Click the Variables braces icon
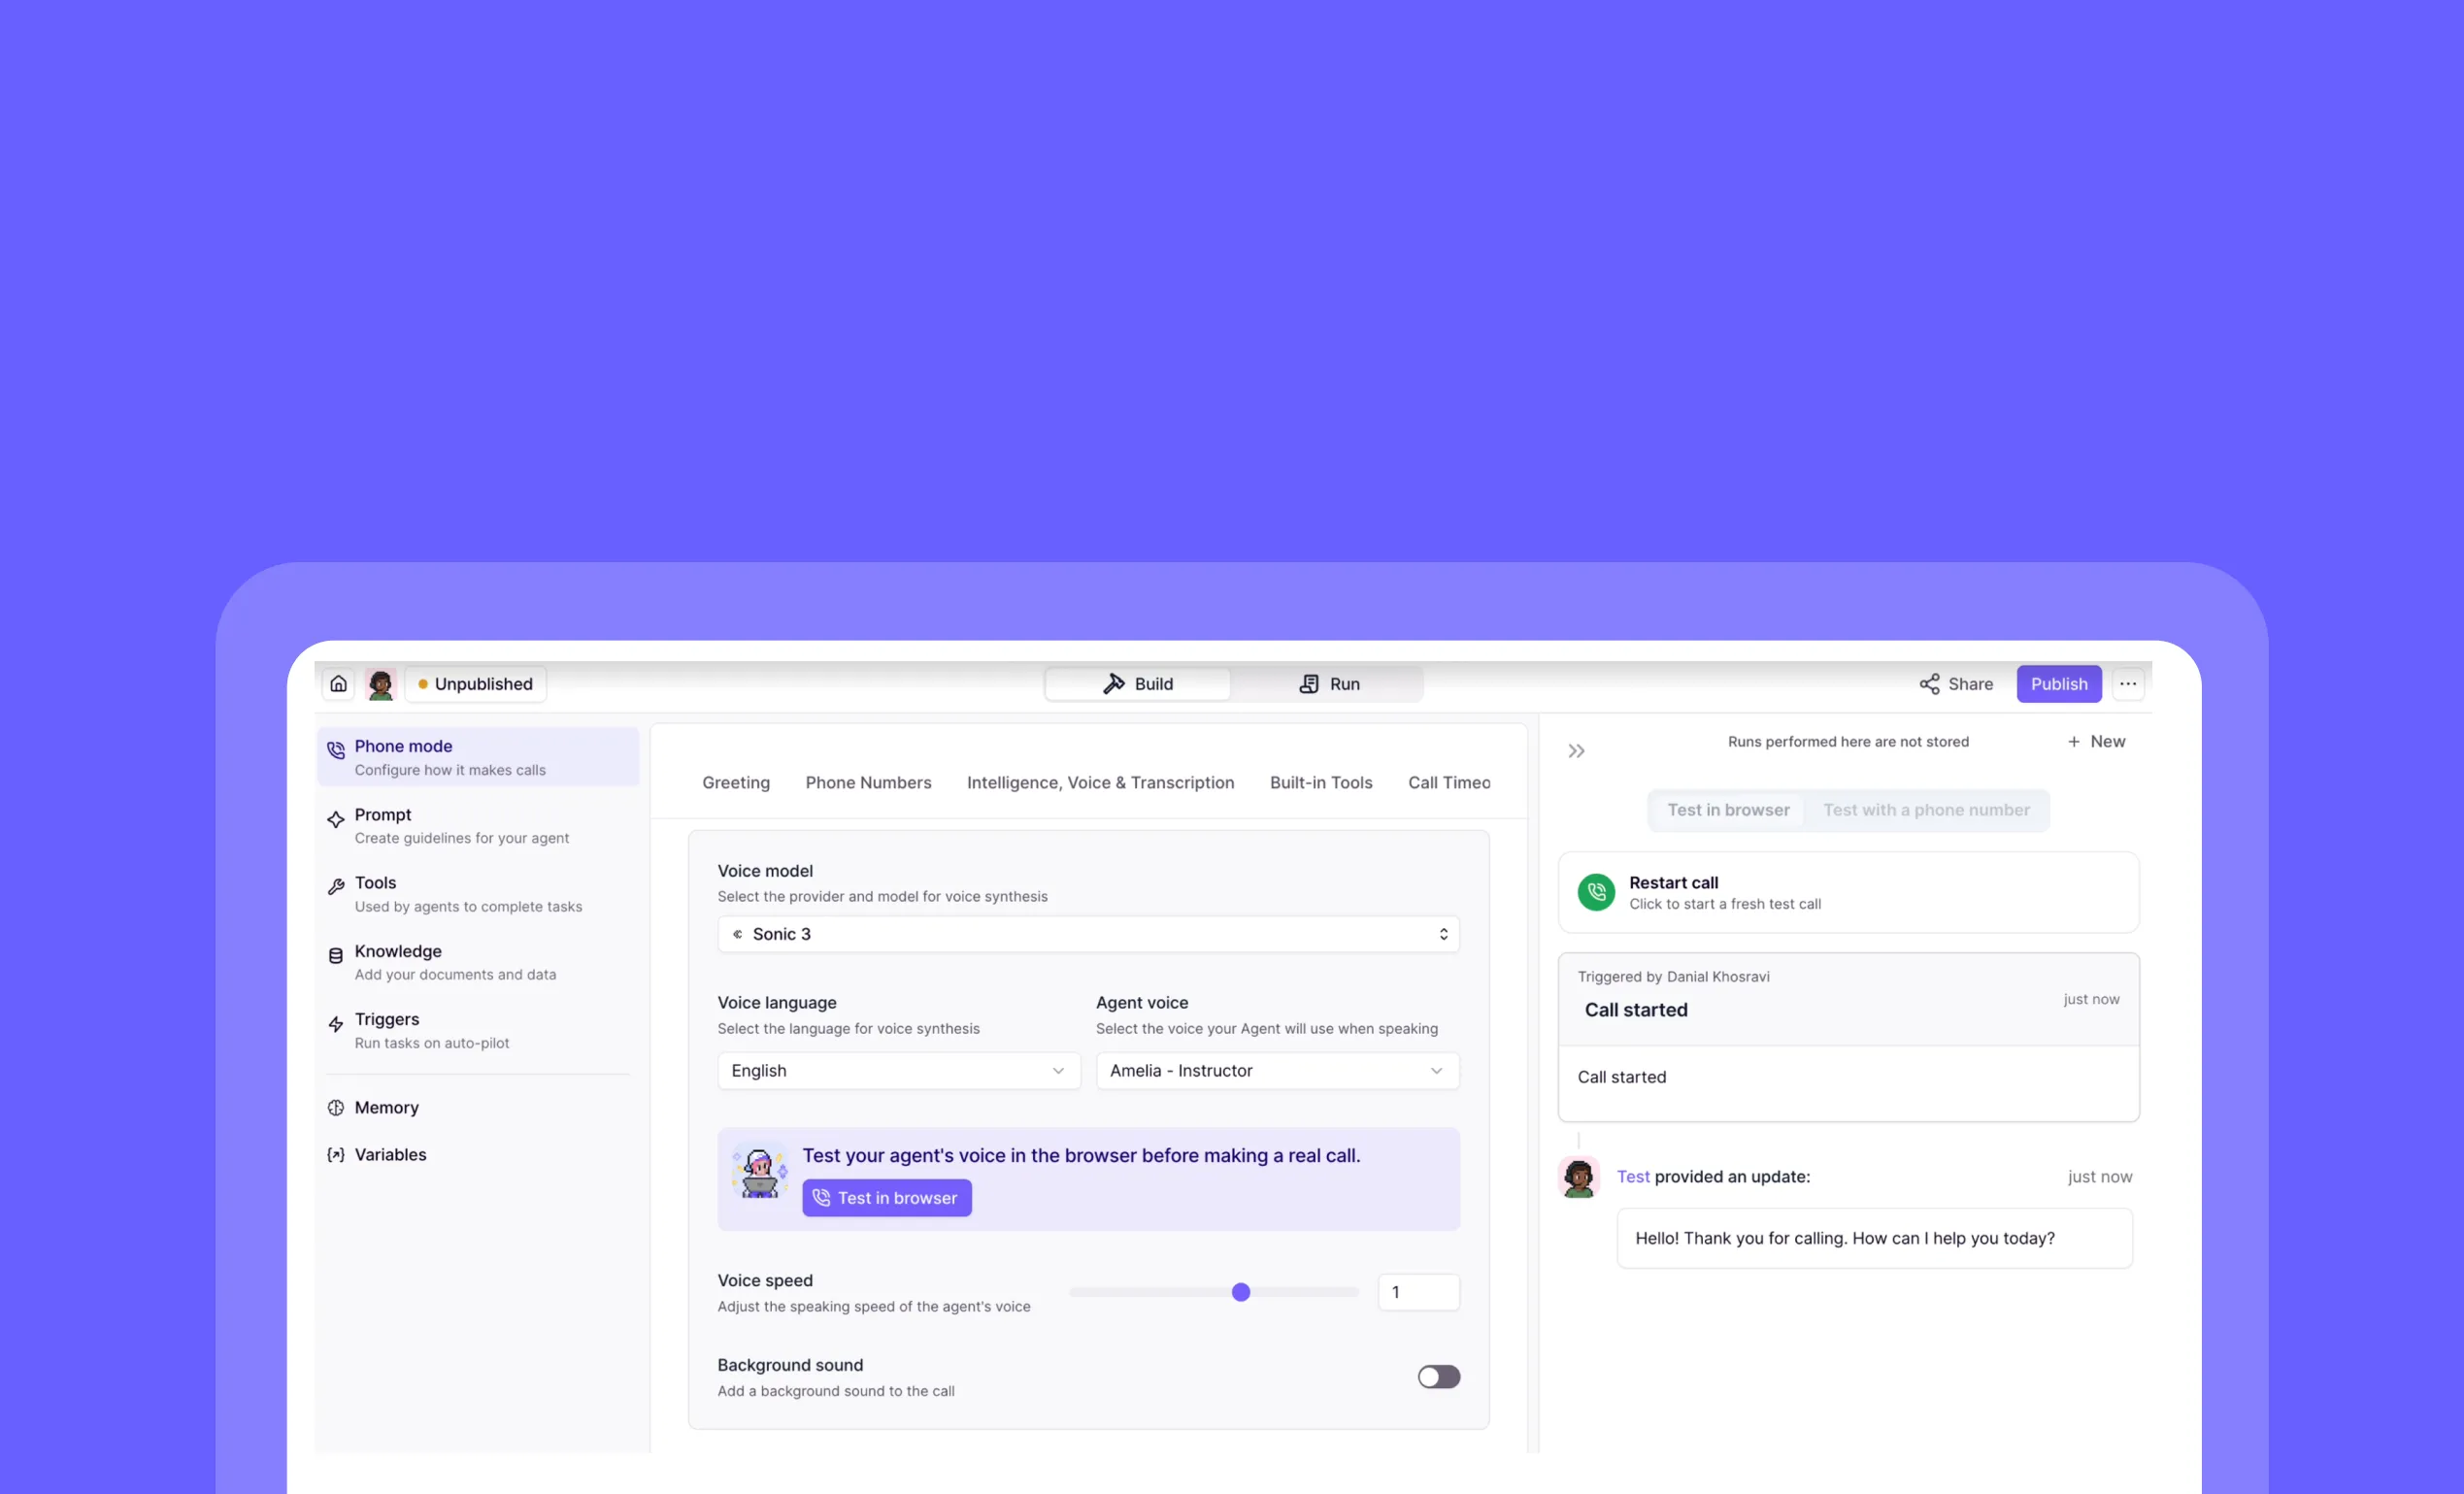The width and height of the screenshot is (2464, 1494). coord(336,1154)
